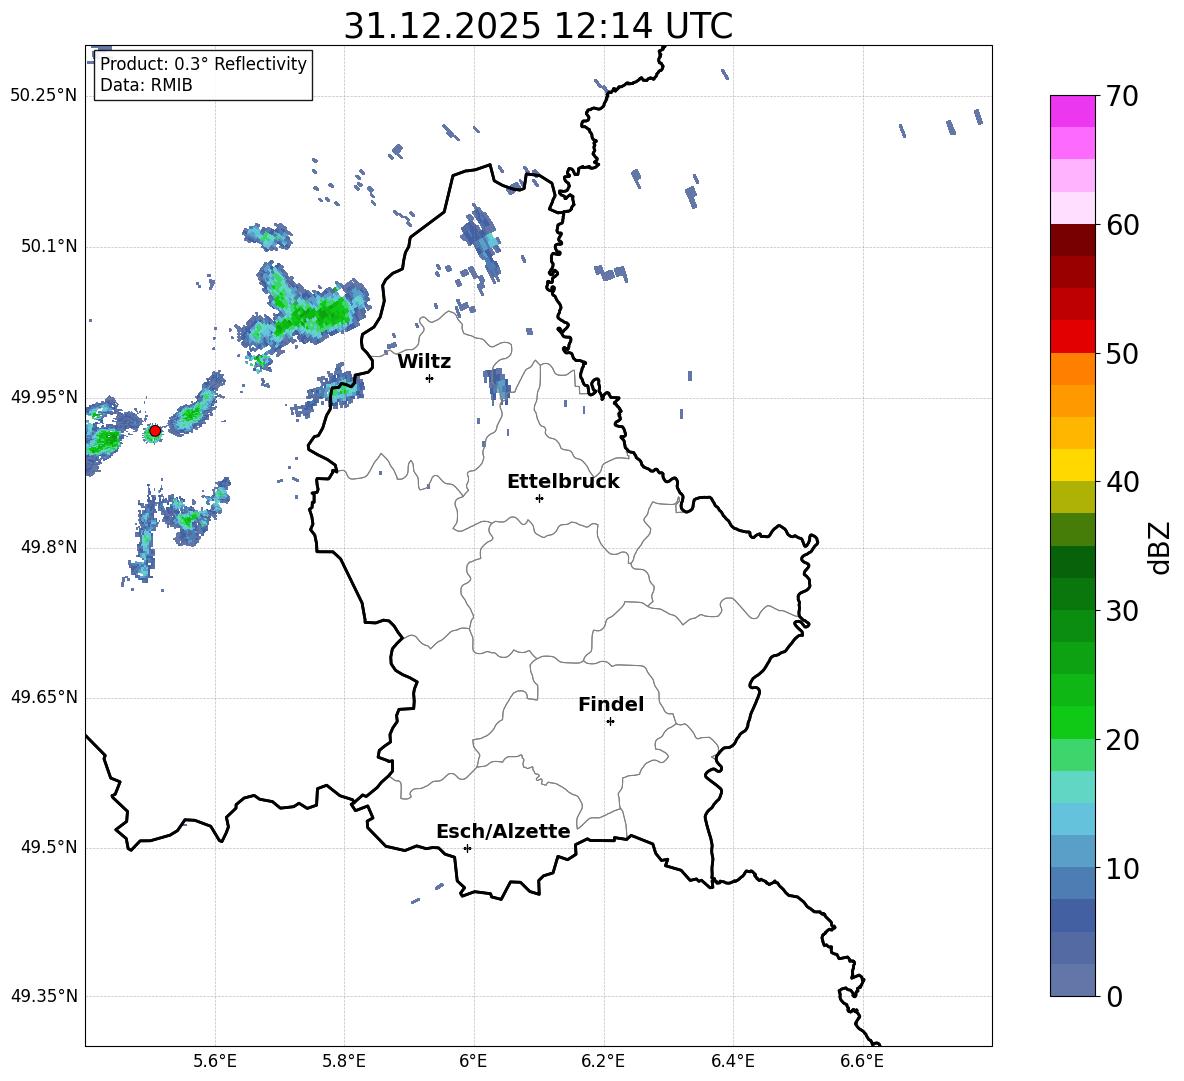Click the red radar station marker
The height and width of the screenshot is (1081, 1184).
point(155,431)
